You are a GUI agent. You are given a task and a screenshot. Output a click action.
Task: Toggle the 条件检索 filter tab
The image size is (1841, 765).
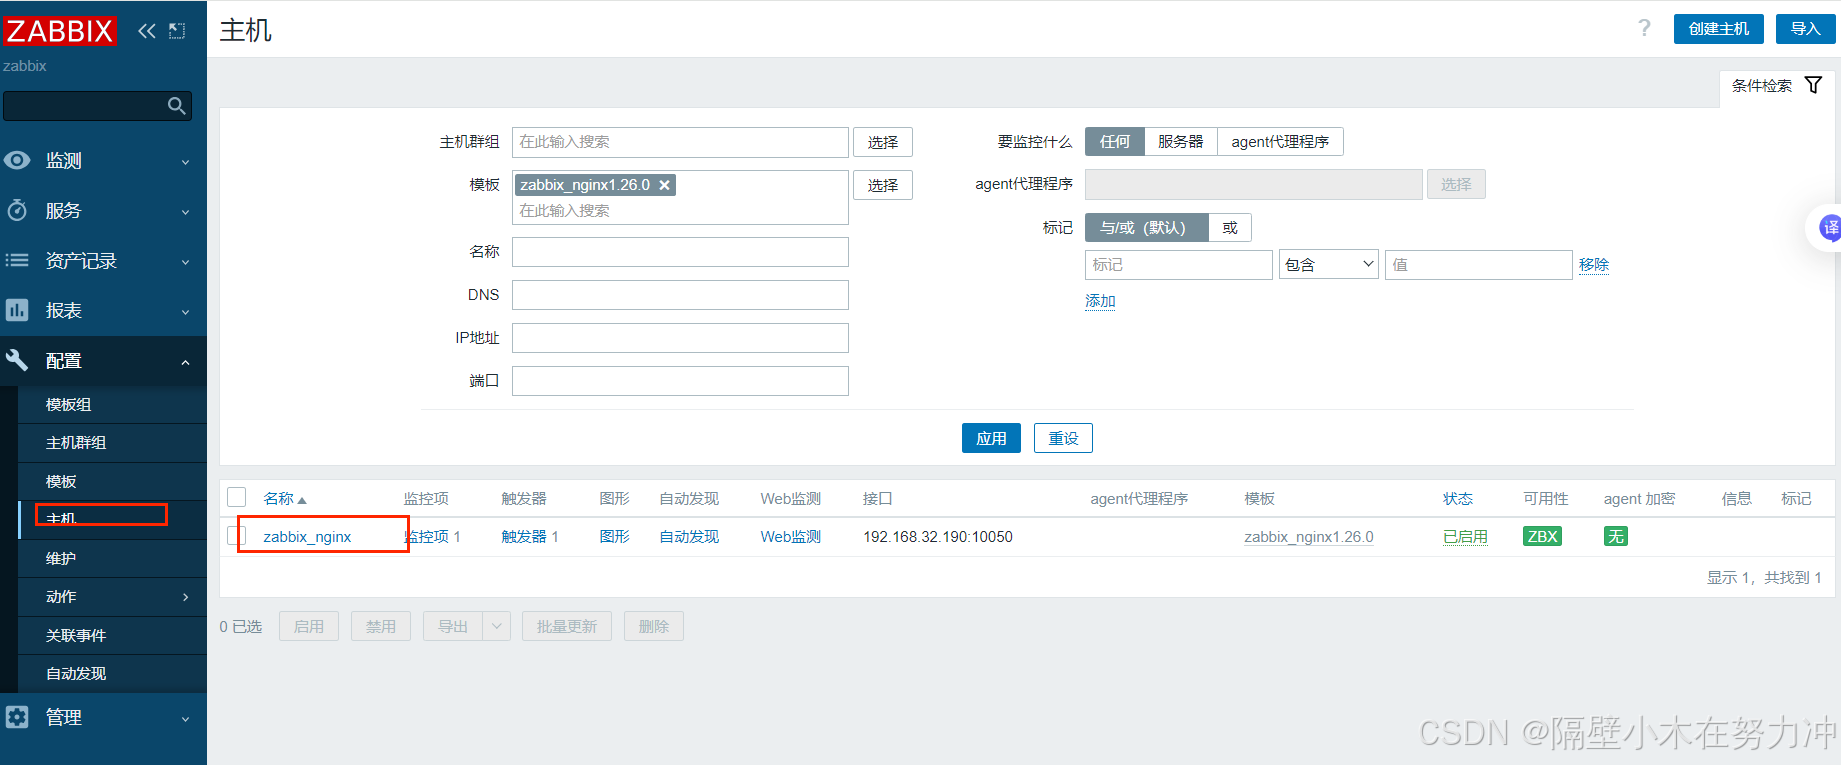click(x=1777, y=86)
